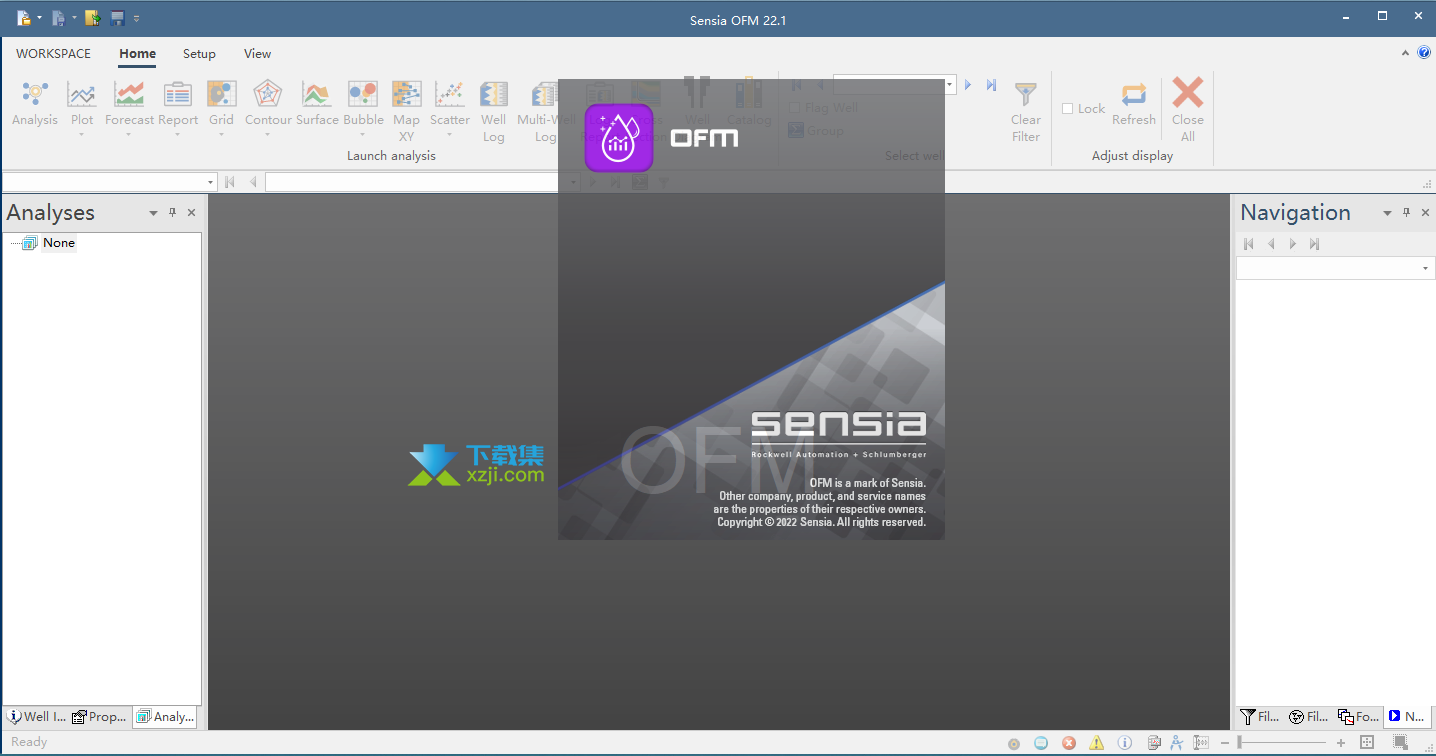Image resolution: width=1436 pixels, height=756 pixels.
Task: Go to previous item in Navigation pane
Action: [x=1271, y=244]
